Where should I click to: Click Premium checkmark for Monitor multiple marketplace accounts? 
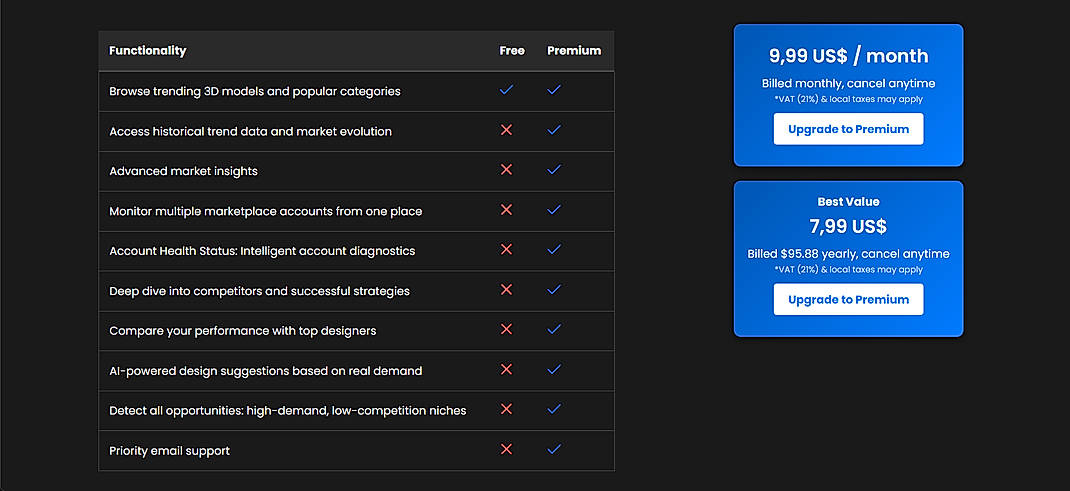click(x=554, y=209)
